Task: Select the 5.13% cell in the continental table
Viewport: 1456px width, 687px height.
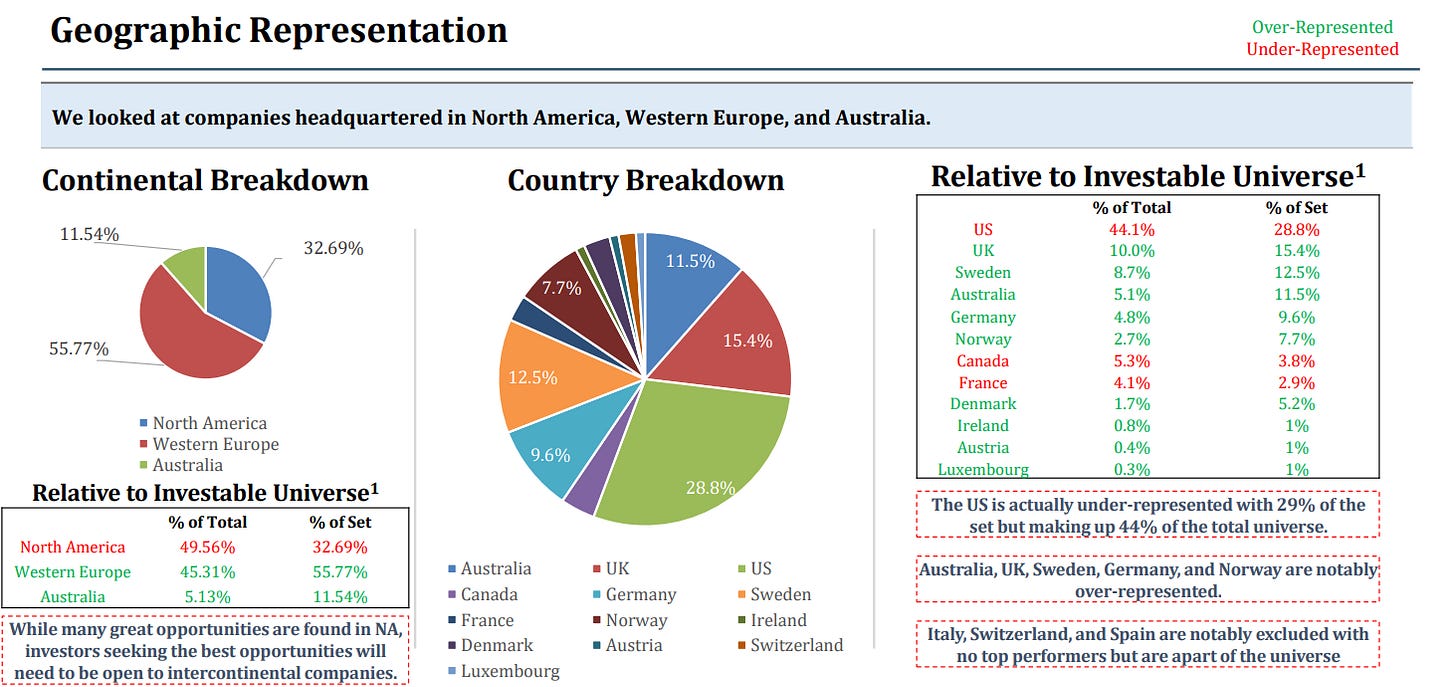Action: click(x=208, y=597)
